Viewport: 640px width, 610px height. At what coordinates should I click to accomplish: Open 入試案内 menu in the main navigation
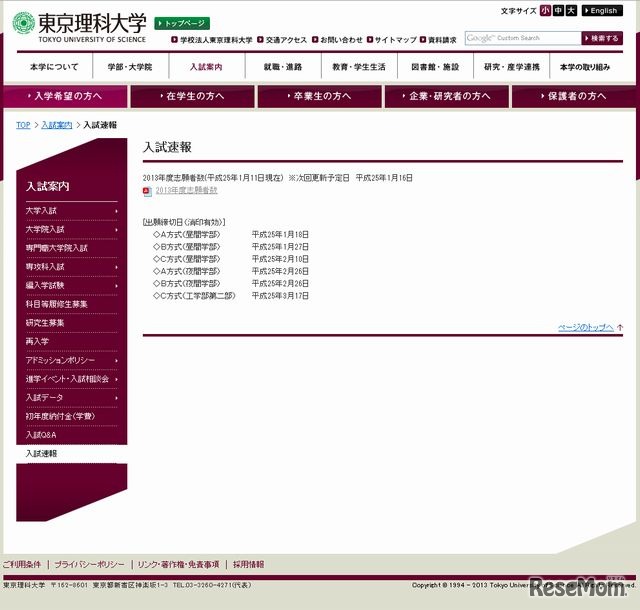click(x=207, y=67)
